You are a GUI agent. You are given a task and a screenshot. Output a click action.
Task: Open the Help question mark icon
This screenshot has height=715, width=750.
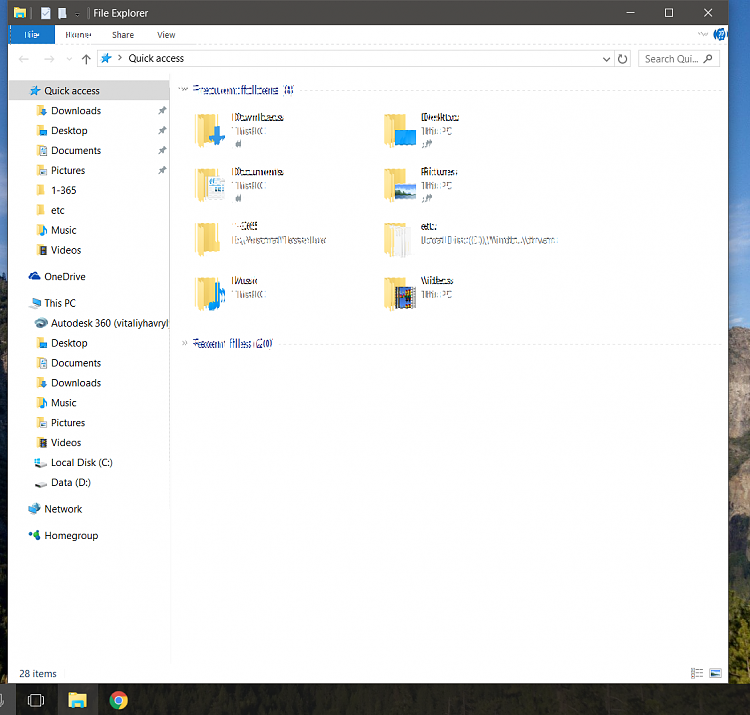click(720, 34)
